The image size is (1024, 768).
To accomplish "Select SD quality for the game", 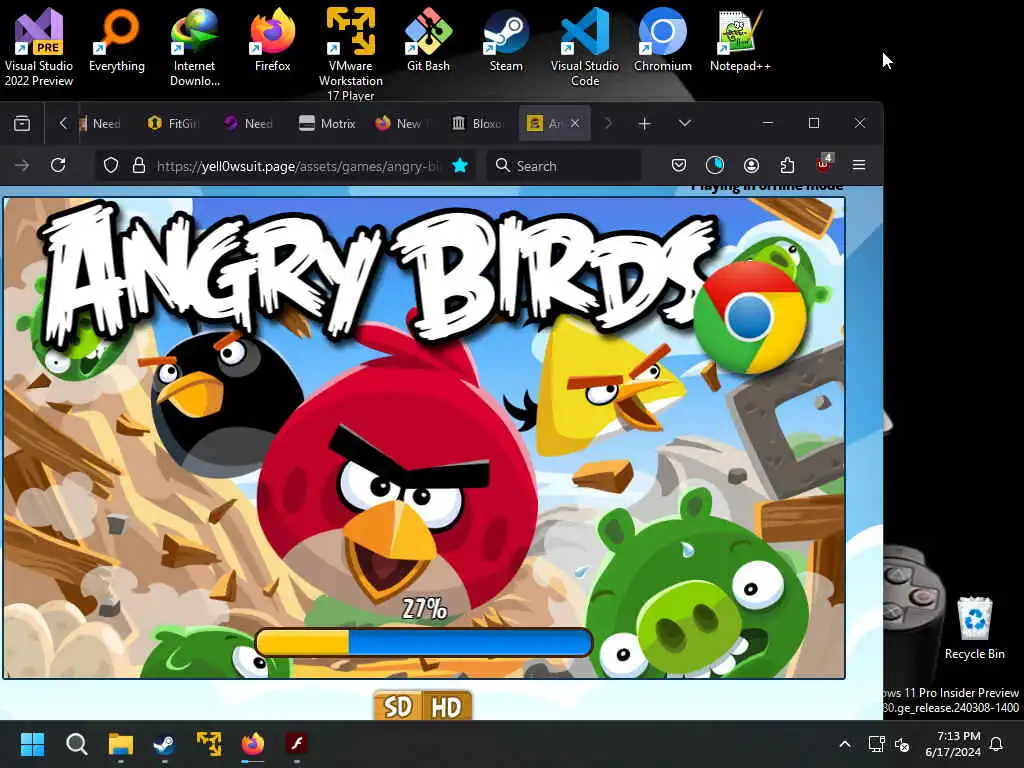I will (398, 706).
